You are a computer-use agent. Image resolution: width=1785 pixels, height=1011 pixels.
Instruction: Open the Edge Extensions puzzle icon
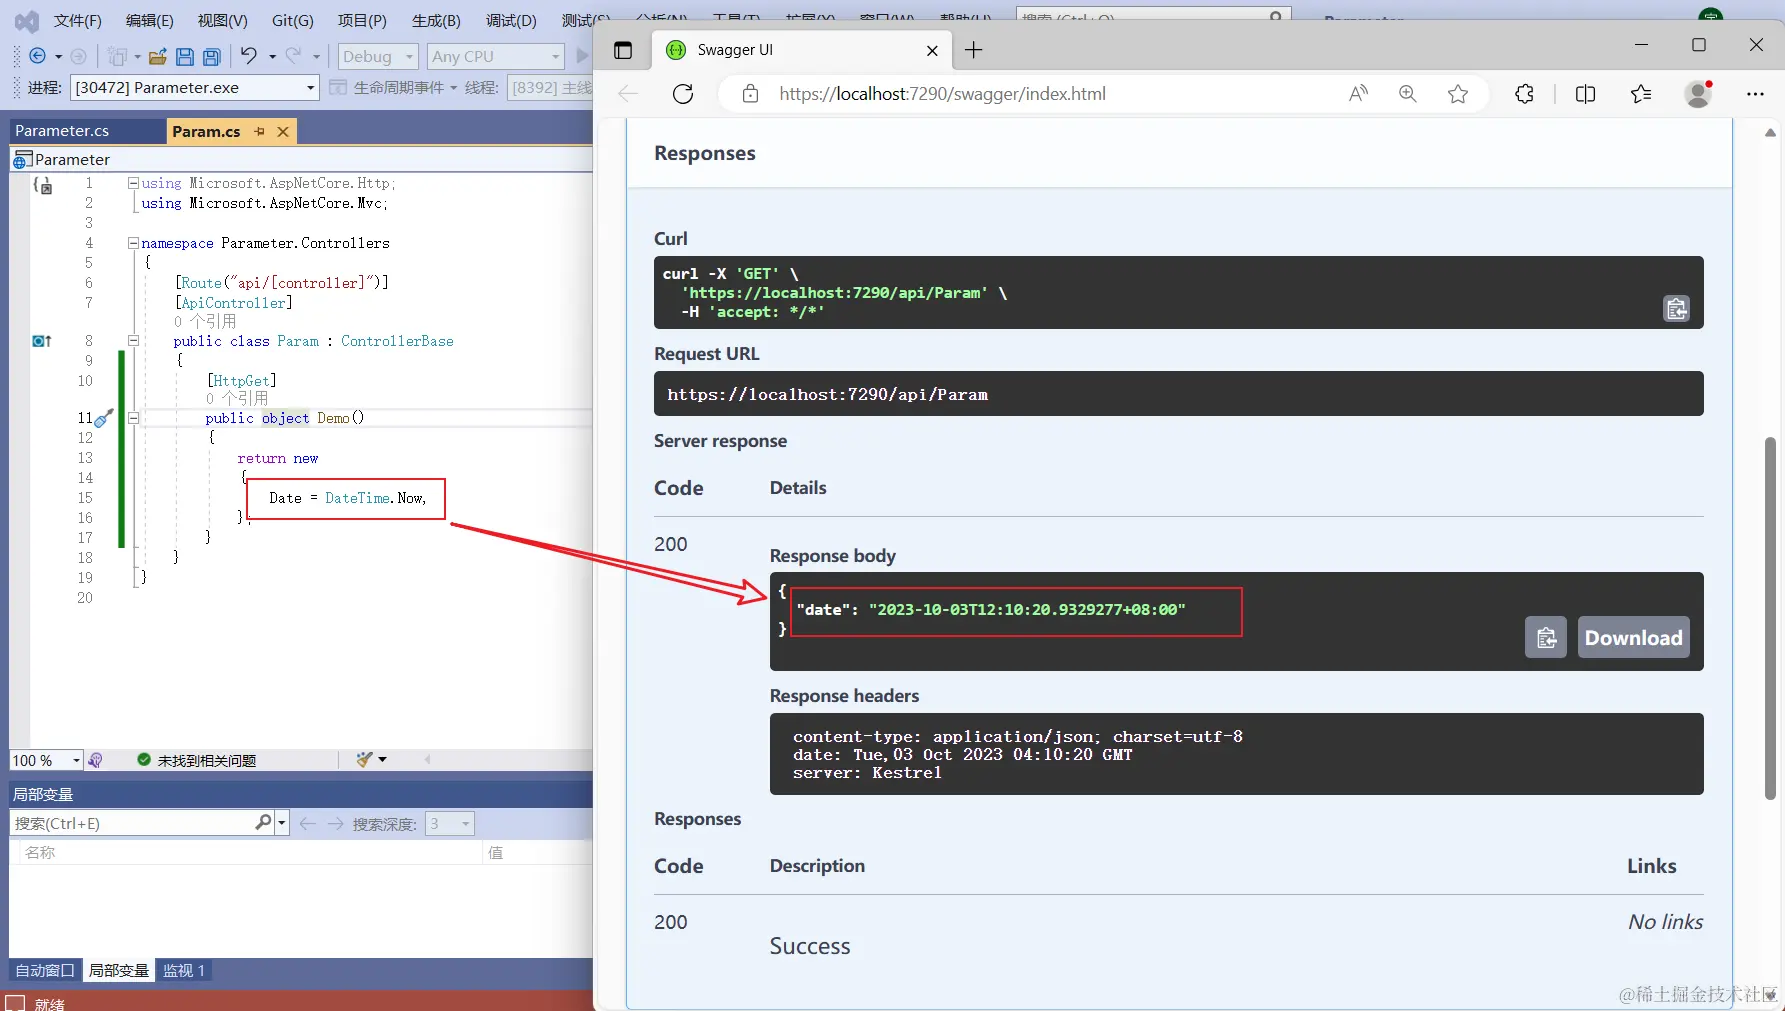point(1524,94)
